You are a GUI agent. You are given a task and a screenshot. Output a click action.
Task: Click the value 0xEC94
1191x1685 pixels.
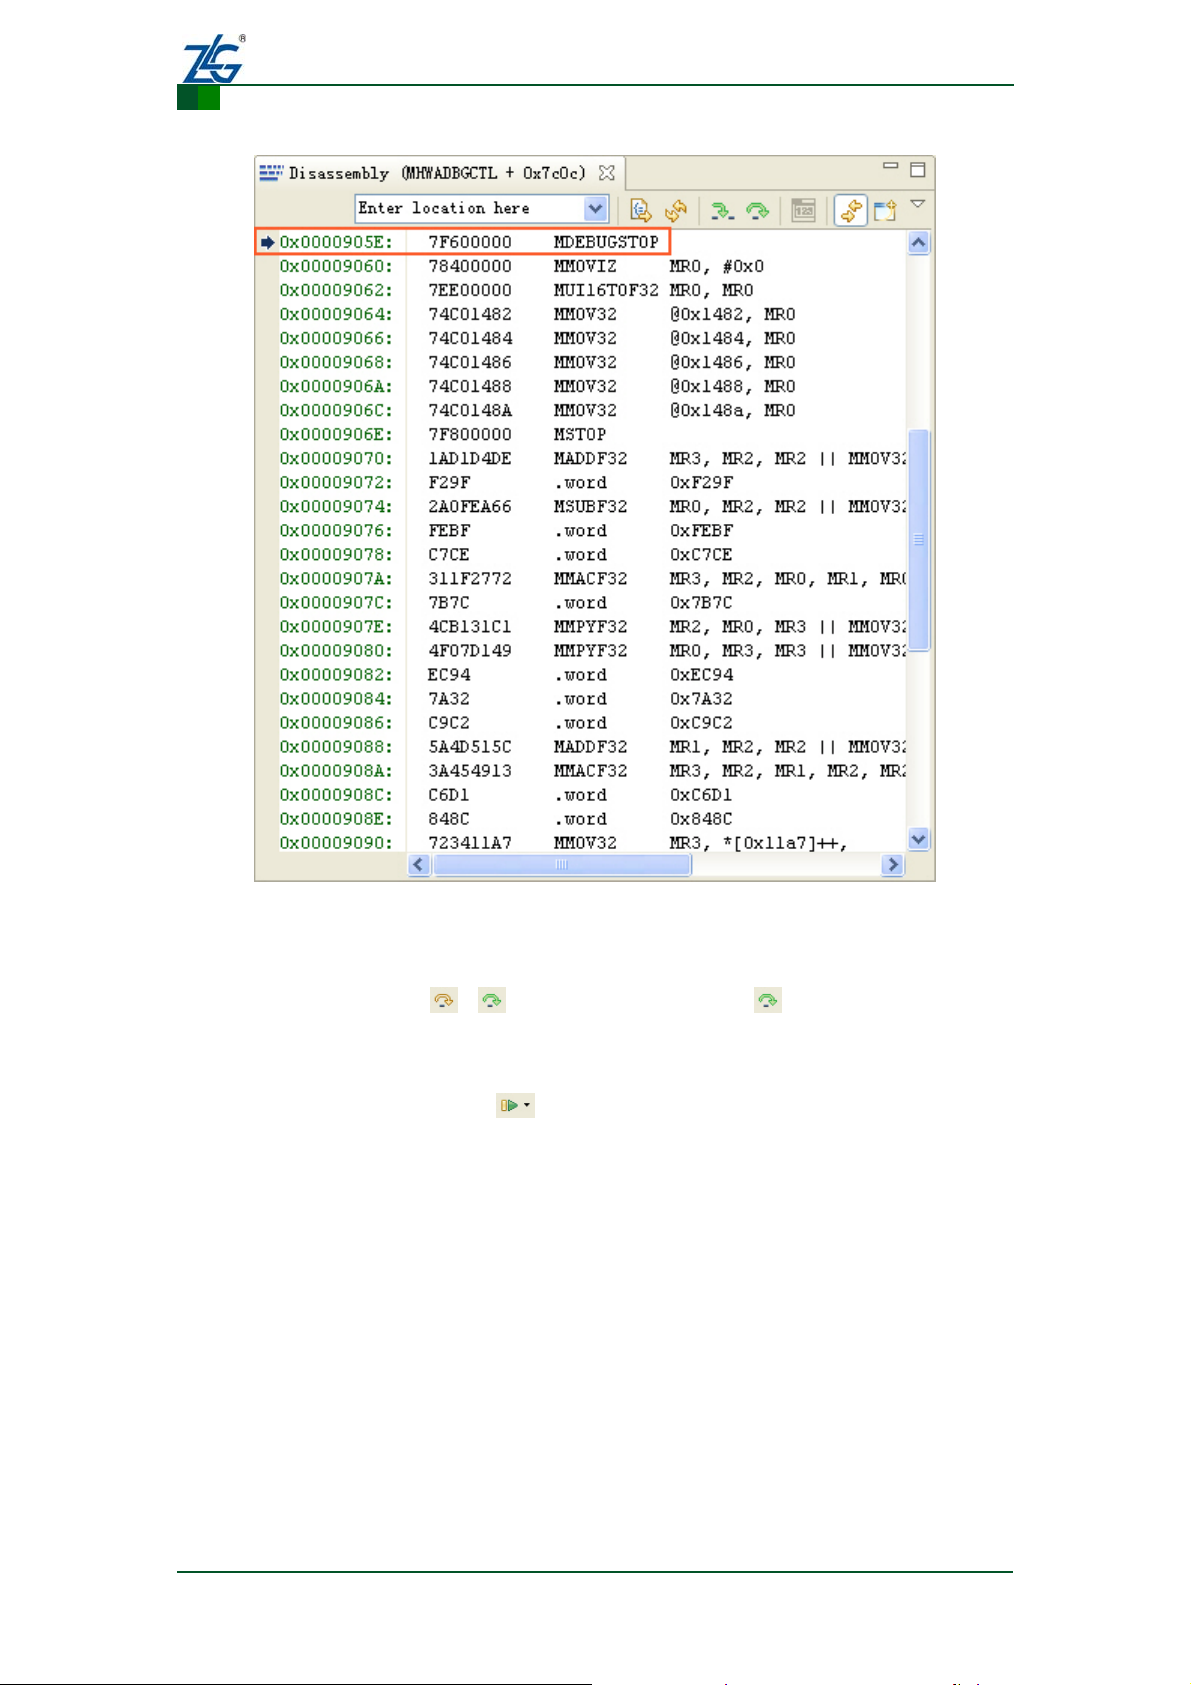[701, 674]
